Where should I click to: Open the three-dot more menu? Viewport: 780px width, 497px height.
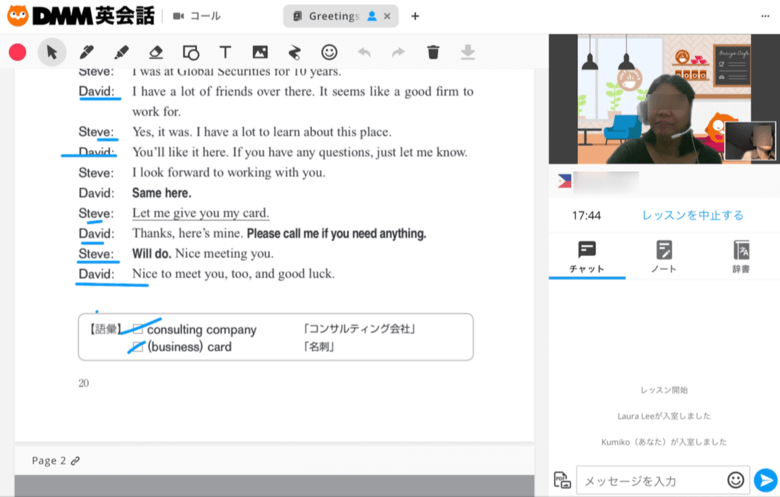(x=765, y=16)
